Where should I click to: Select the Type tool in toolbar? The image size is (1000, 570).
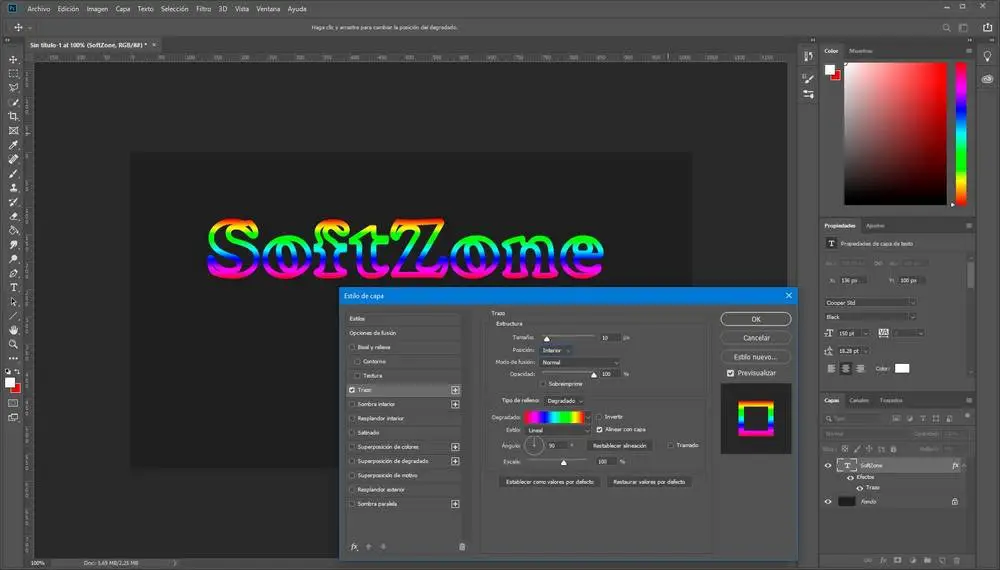click(x=13, y=288)
